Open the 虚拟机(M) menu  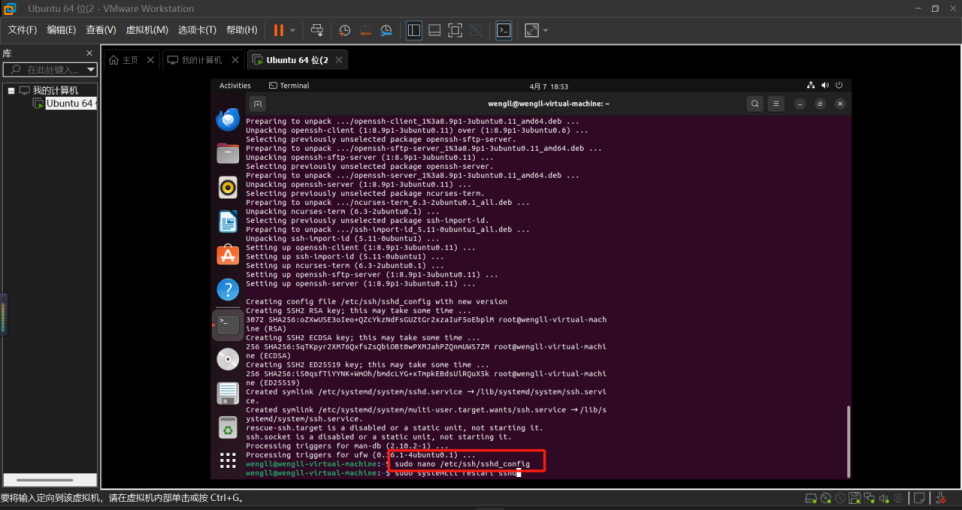point(147,30)
